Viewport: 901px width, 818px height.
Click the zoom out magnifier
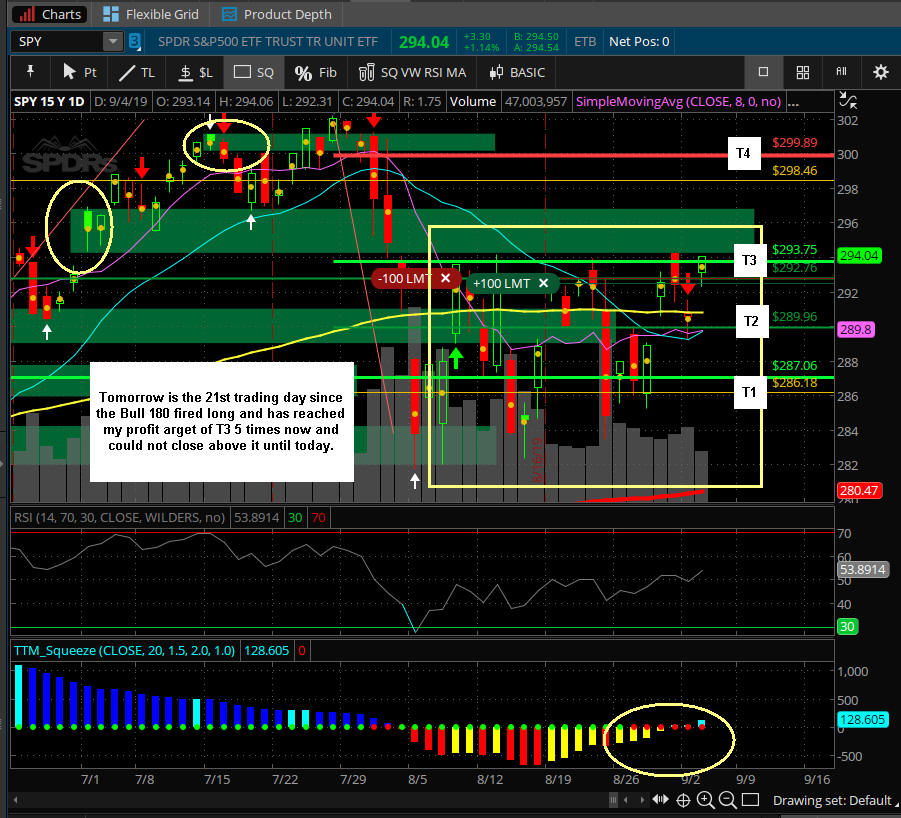727,800
